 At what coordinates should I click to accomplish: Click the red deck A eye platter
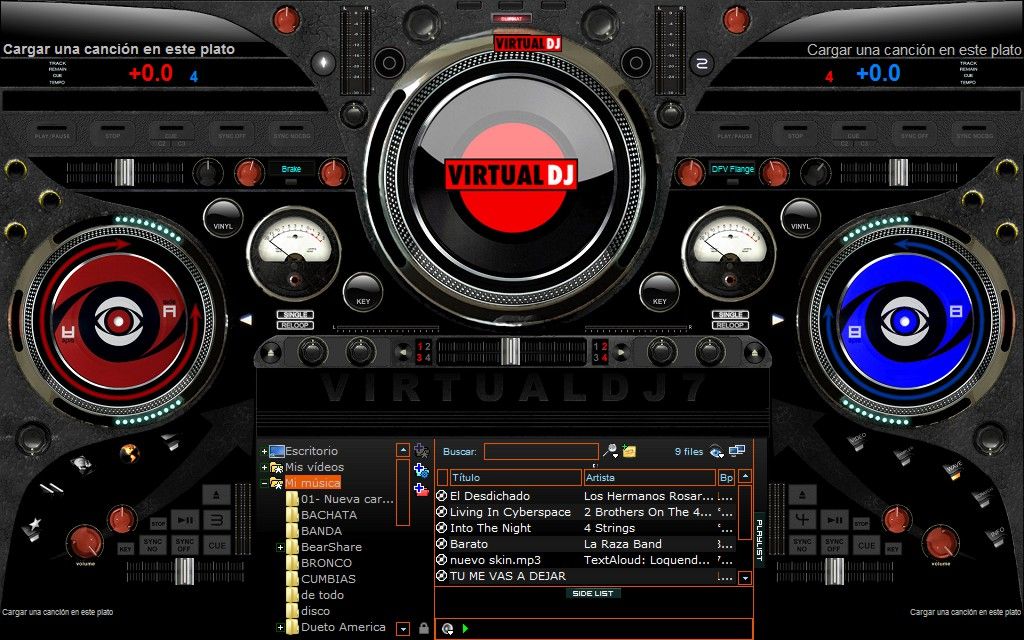119,321
